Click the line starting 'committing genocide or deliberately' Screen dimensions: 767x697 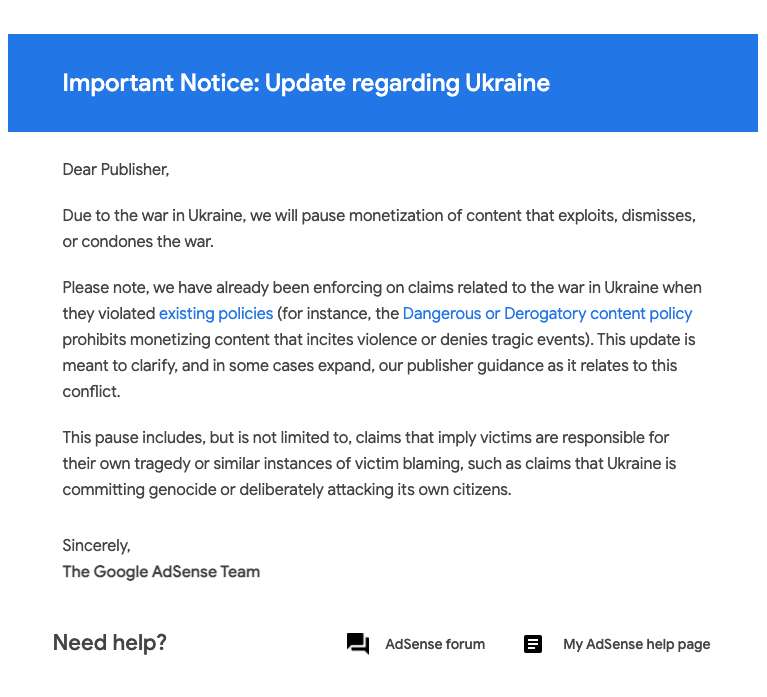point(287,490)
